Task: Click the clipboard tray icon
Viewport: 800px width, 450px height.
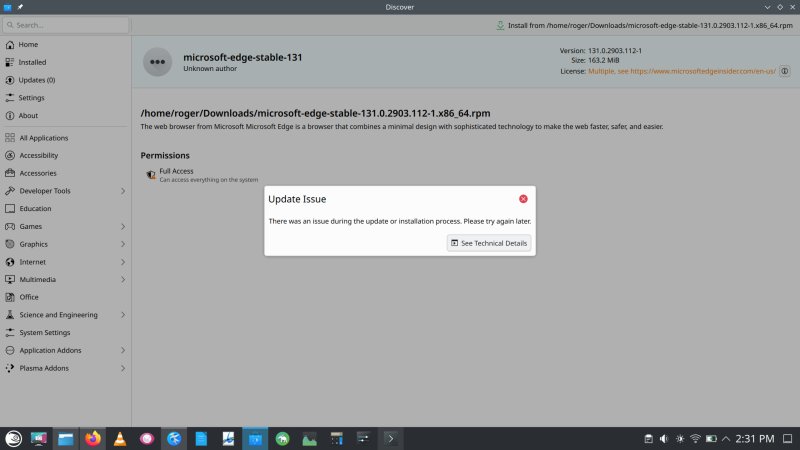Action: point(648,439)
